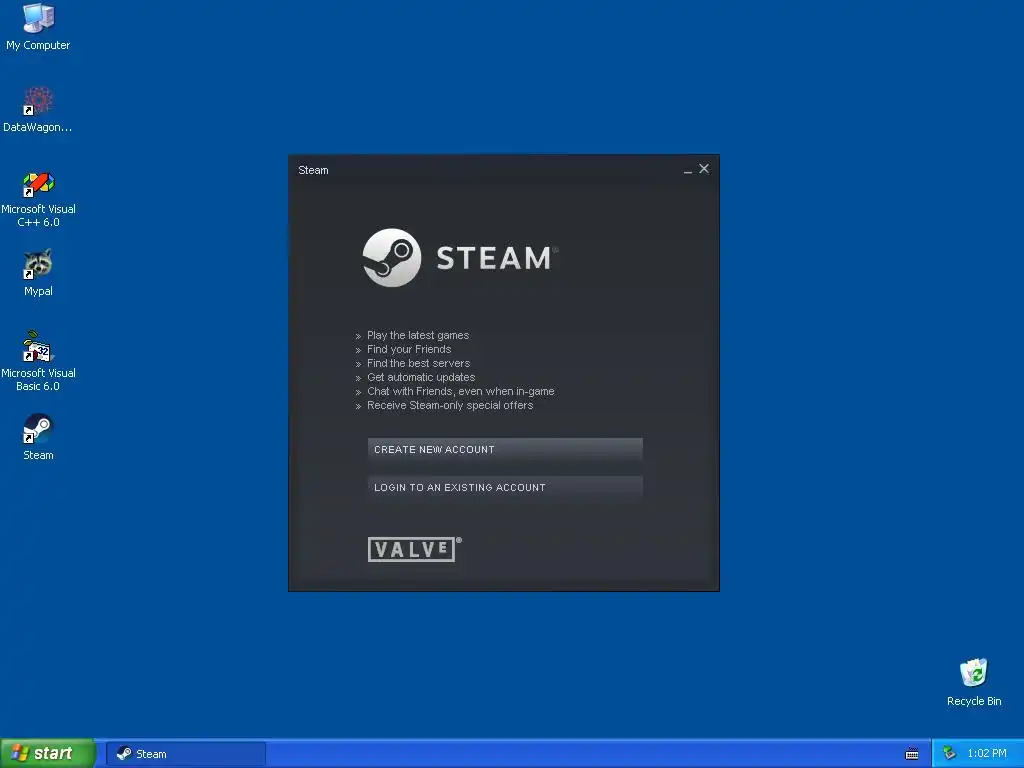Click 'Get automatic updates' text

click(421, 377)
